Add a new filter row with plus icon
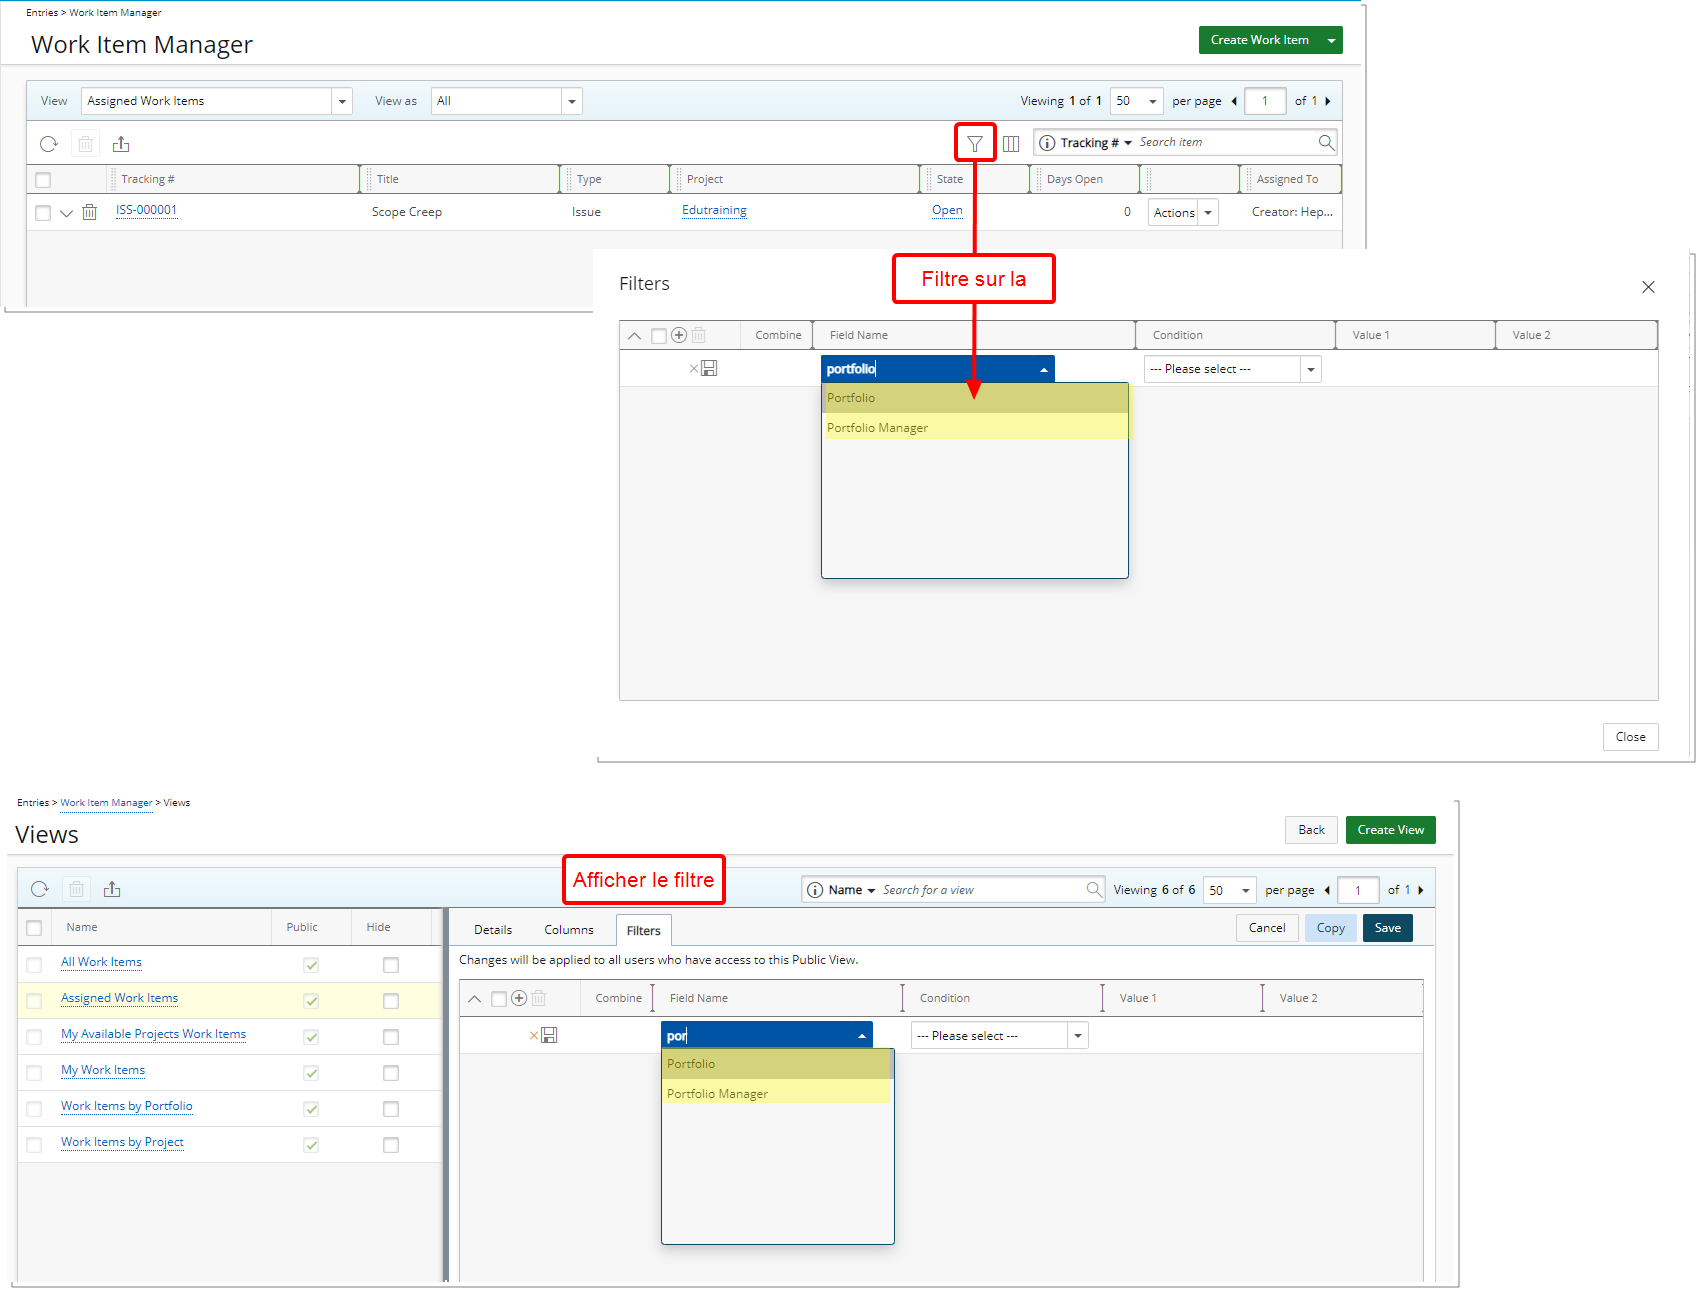This screenshot has height=1299, width=1707. [678, 335]
